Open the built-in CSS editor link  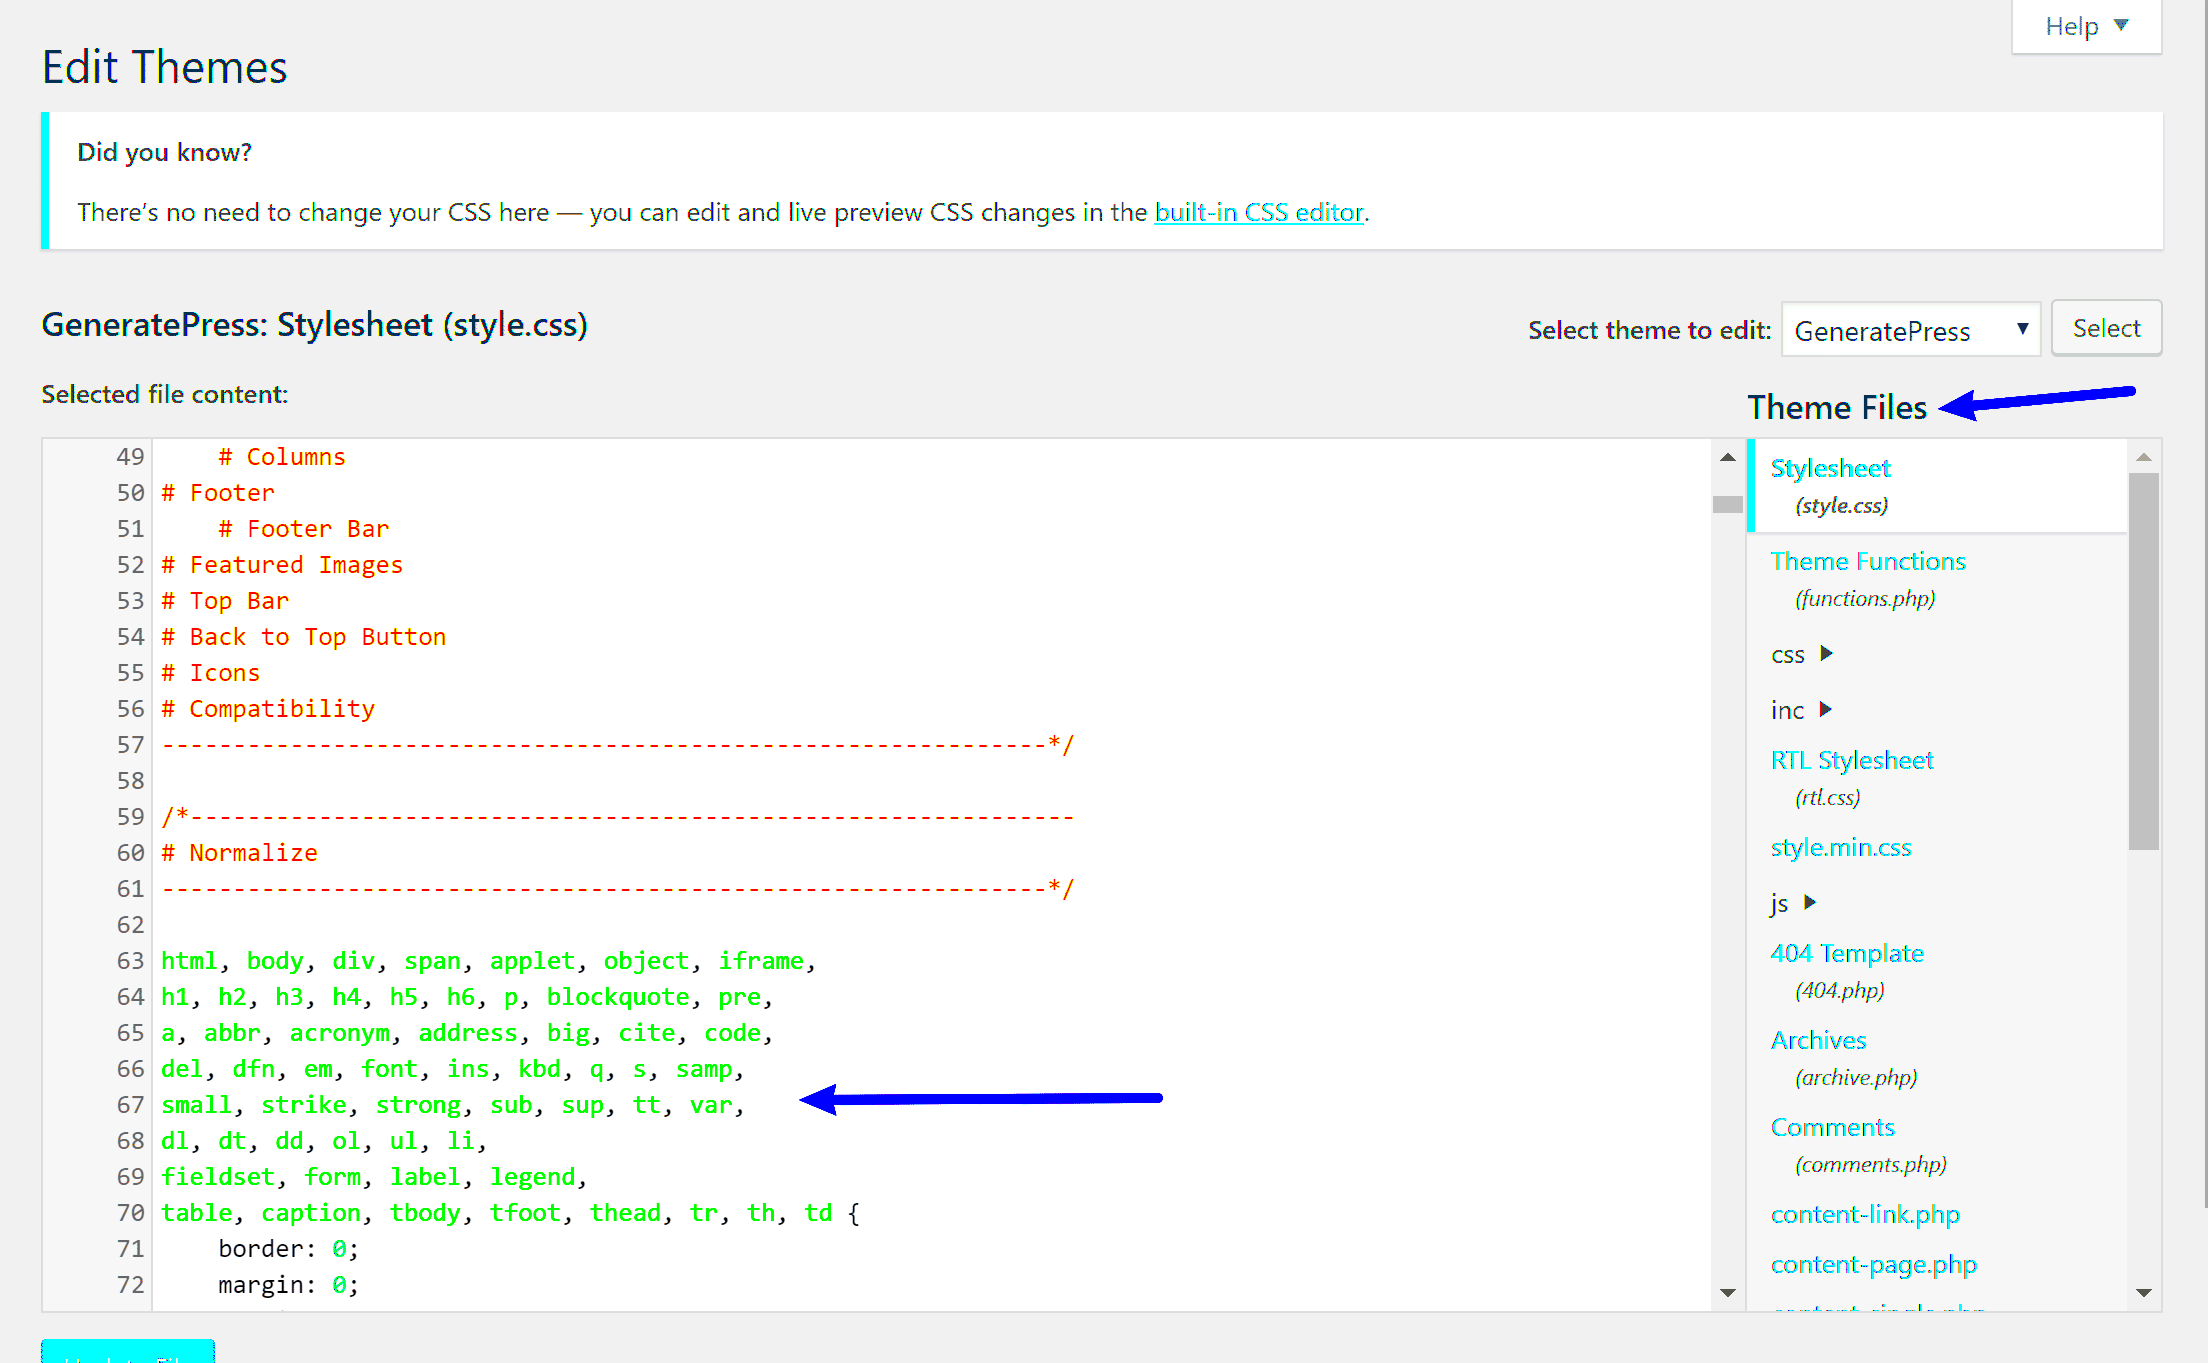point(1259,212)
